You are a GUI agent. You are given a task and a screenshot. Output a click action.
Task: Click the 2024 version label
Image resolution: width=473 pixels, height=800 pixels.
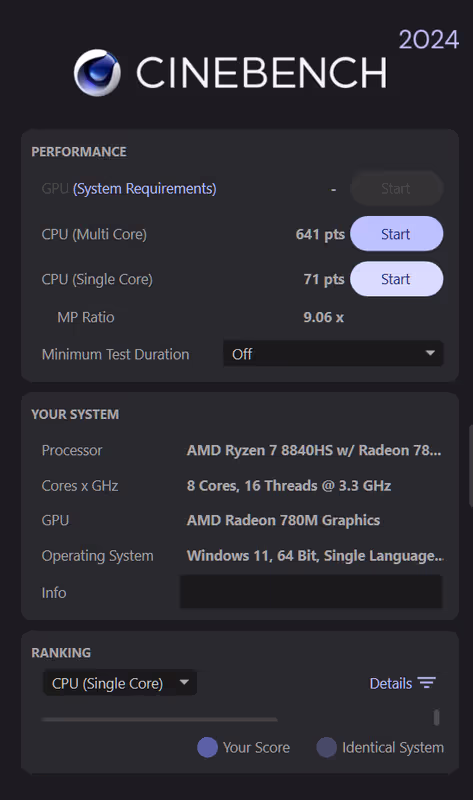point(429,40)
